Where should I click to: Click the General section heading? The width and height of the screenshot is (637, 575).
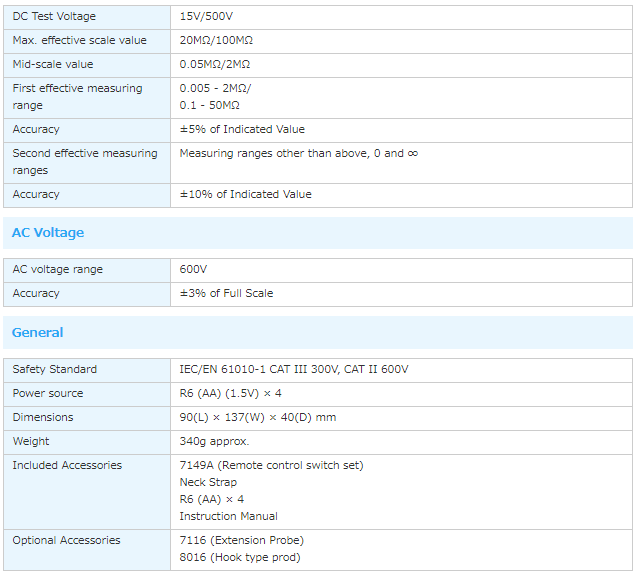coord(38,333)
